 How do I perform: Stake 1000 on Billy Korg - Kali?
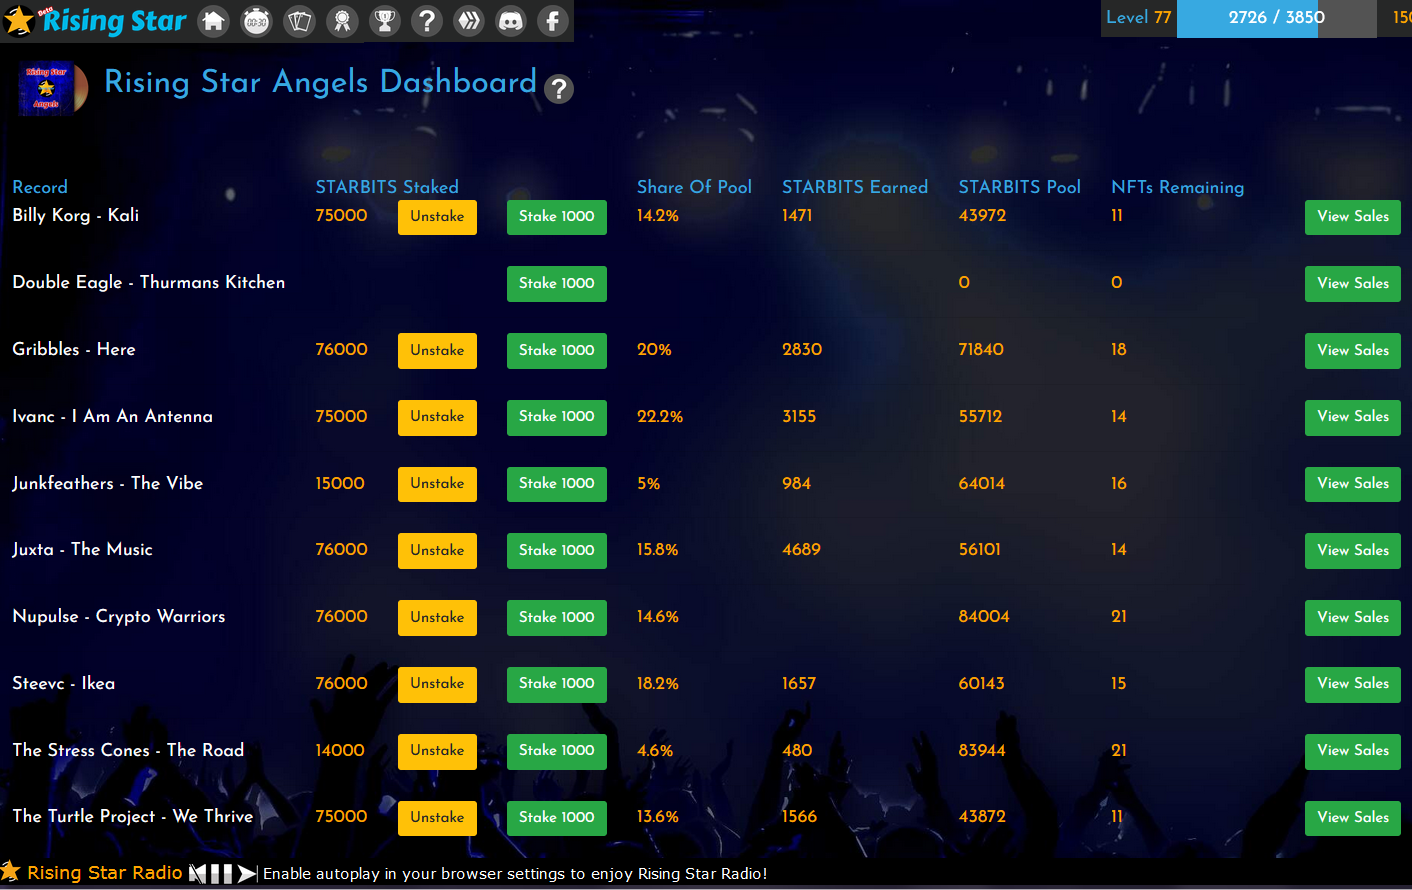tap(557, 217)
